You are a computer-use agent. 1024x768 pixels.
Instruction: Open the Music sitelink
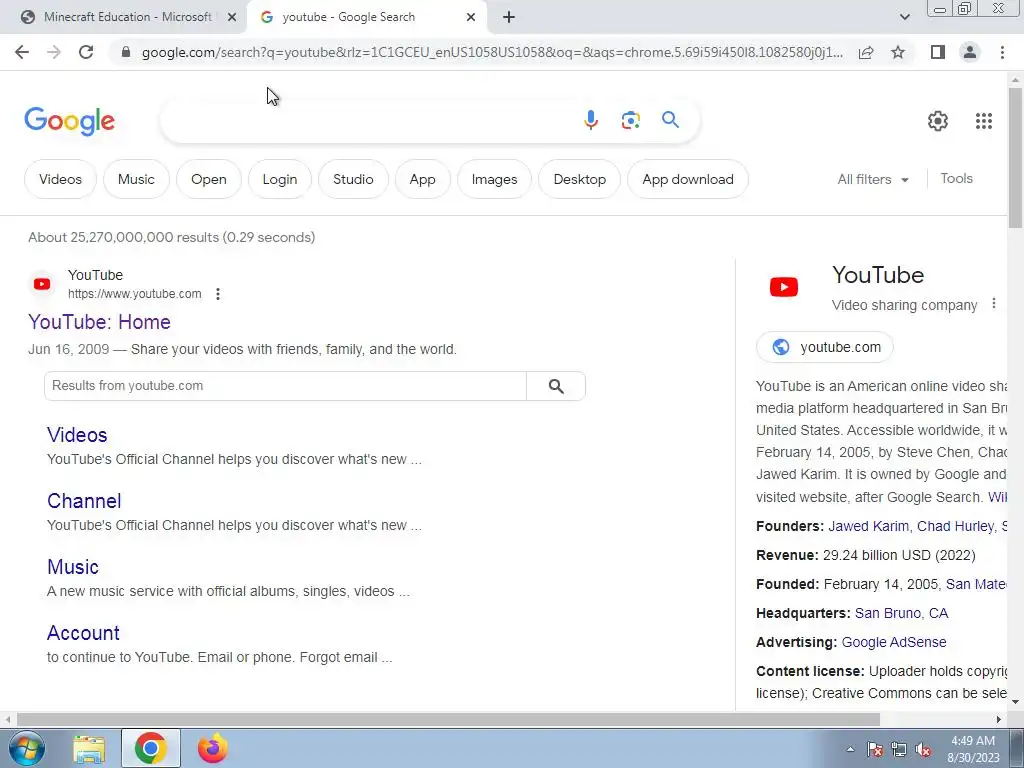[72, 567]
